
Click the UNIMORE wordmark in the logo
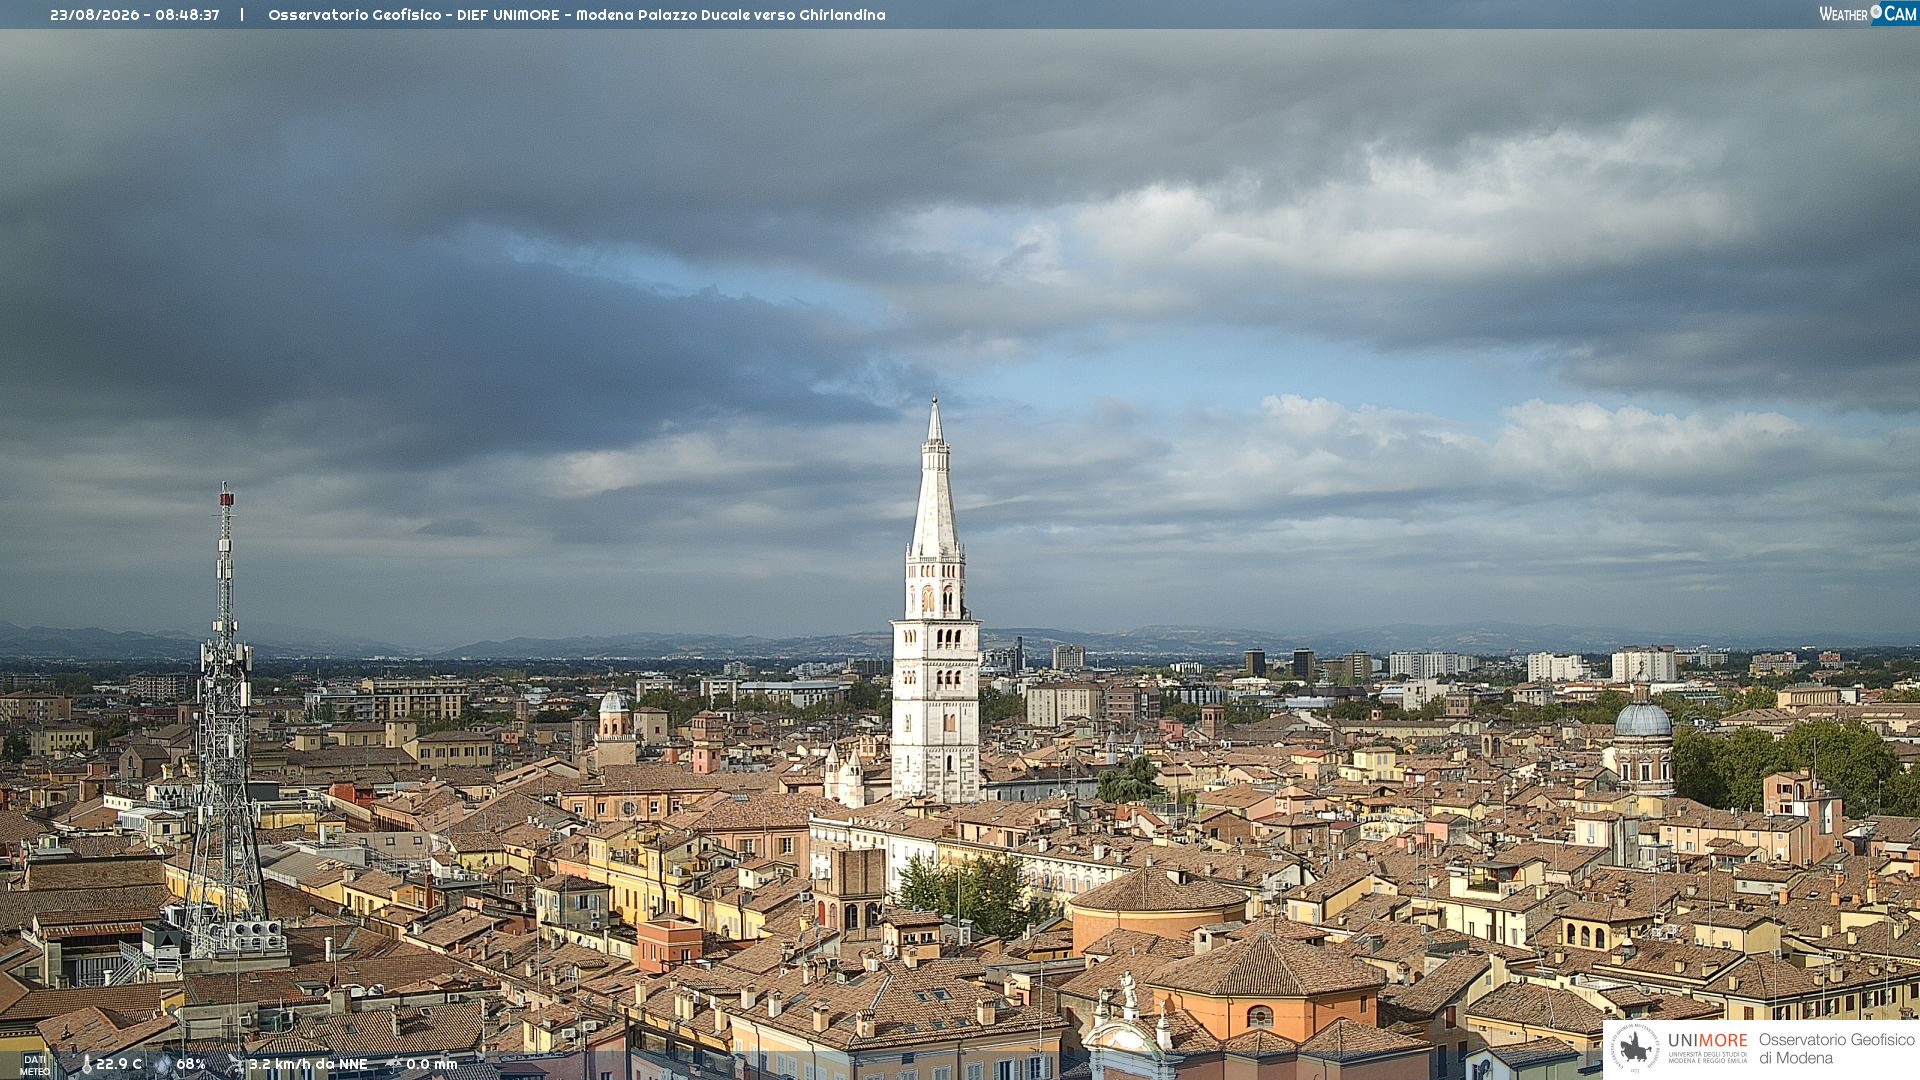coord(1708,1040)
